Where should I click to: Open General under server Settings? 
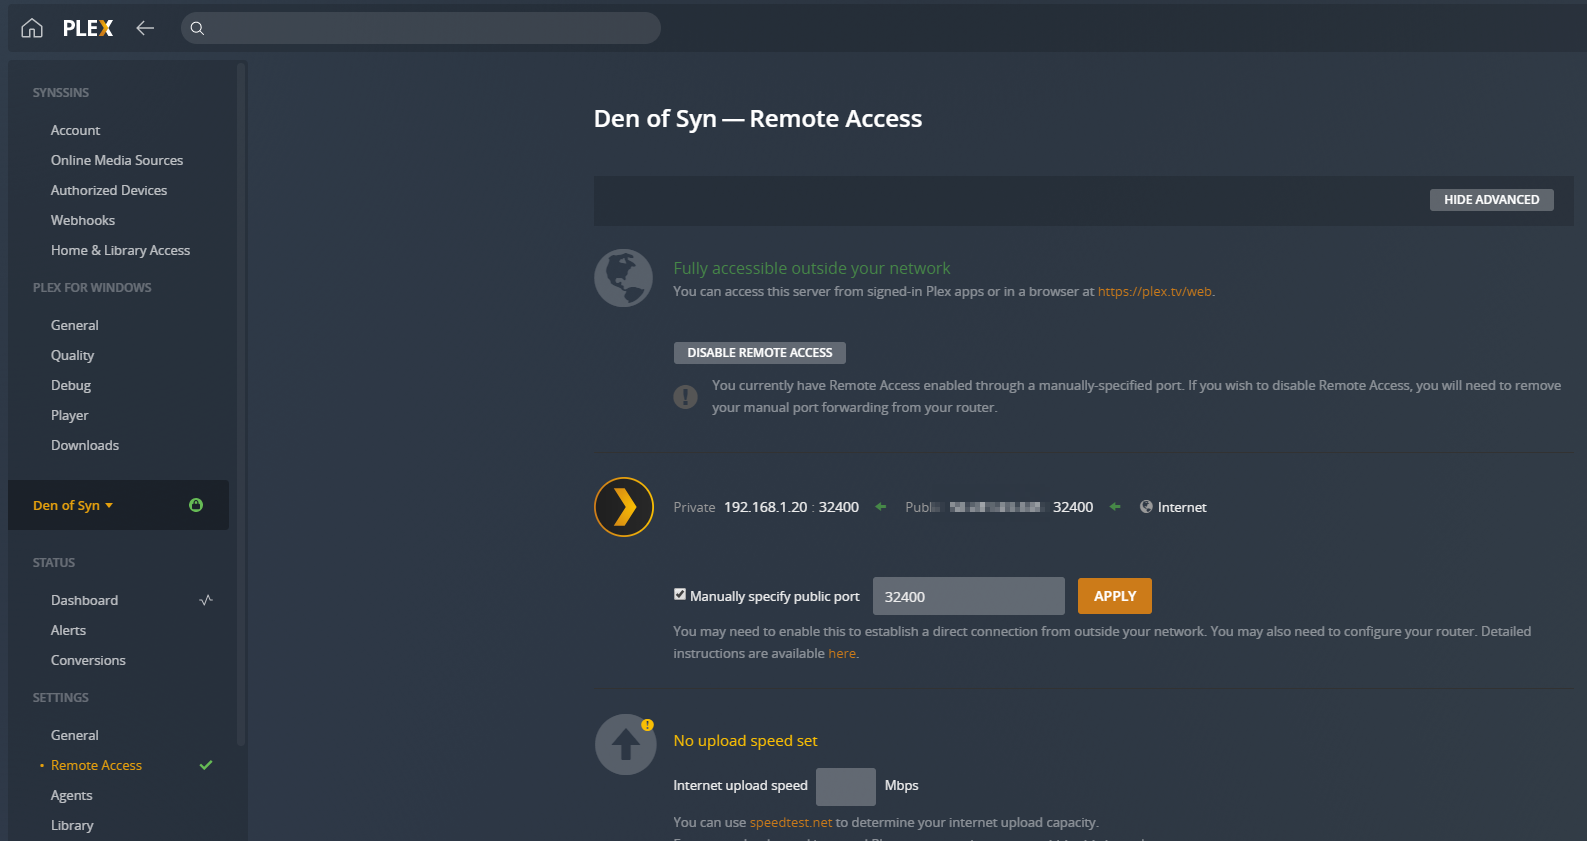click(x=75, y=735)
